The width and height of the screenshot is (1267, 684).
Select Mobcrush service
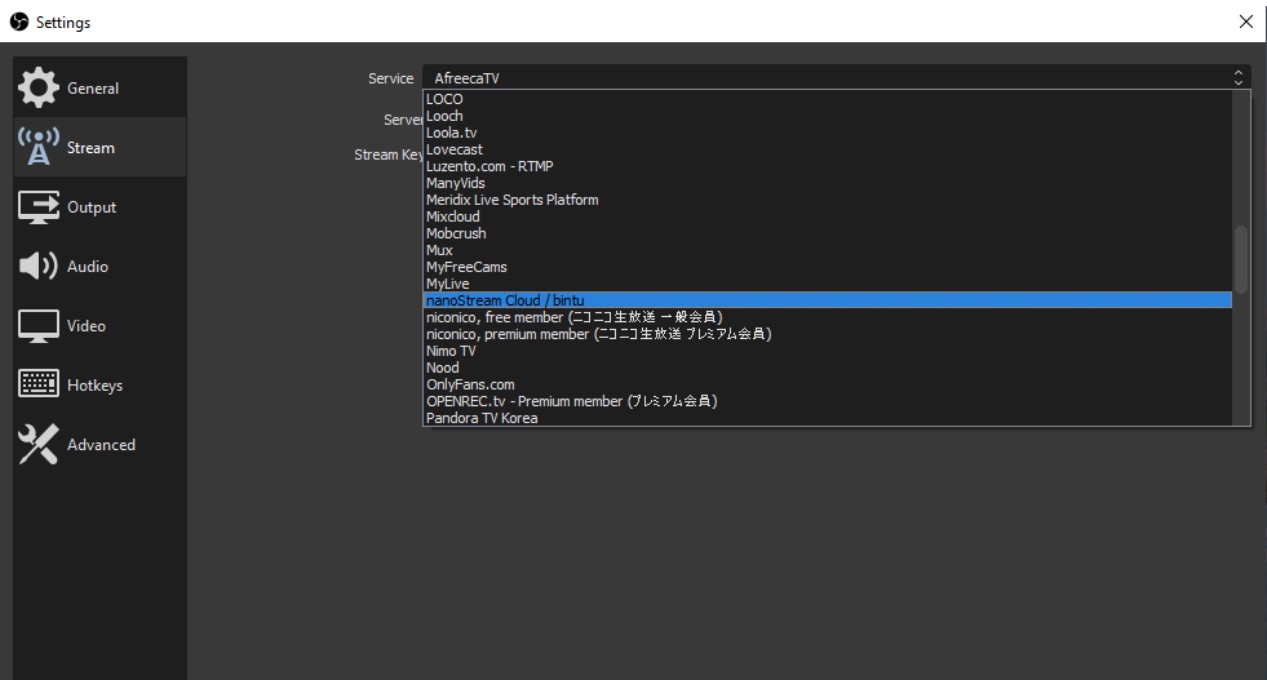pos(827,233)
